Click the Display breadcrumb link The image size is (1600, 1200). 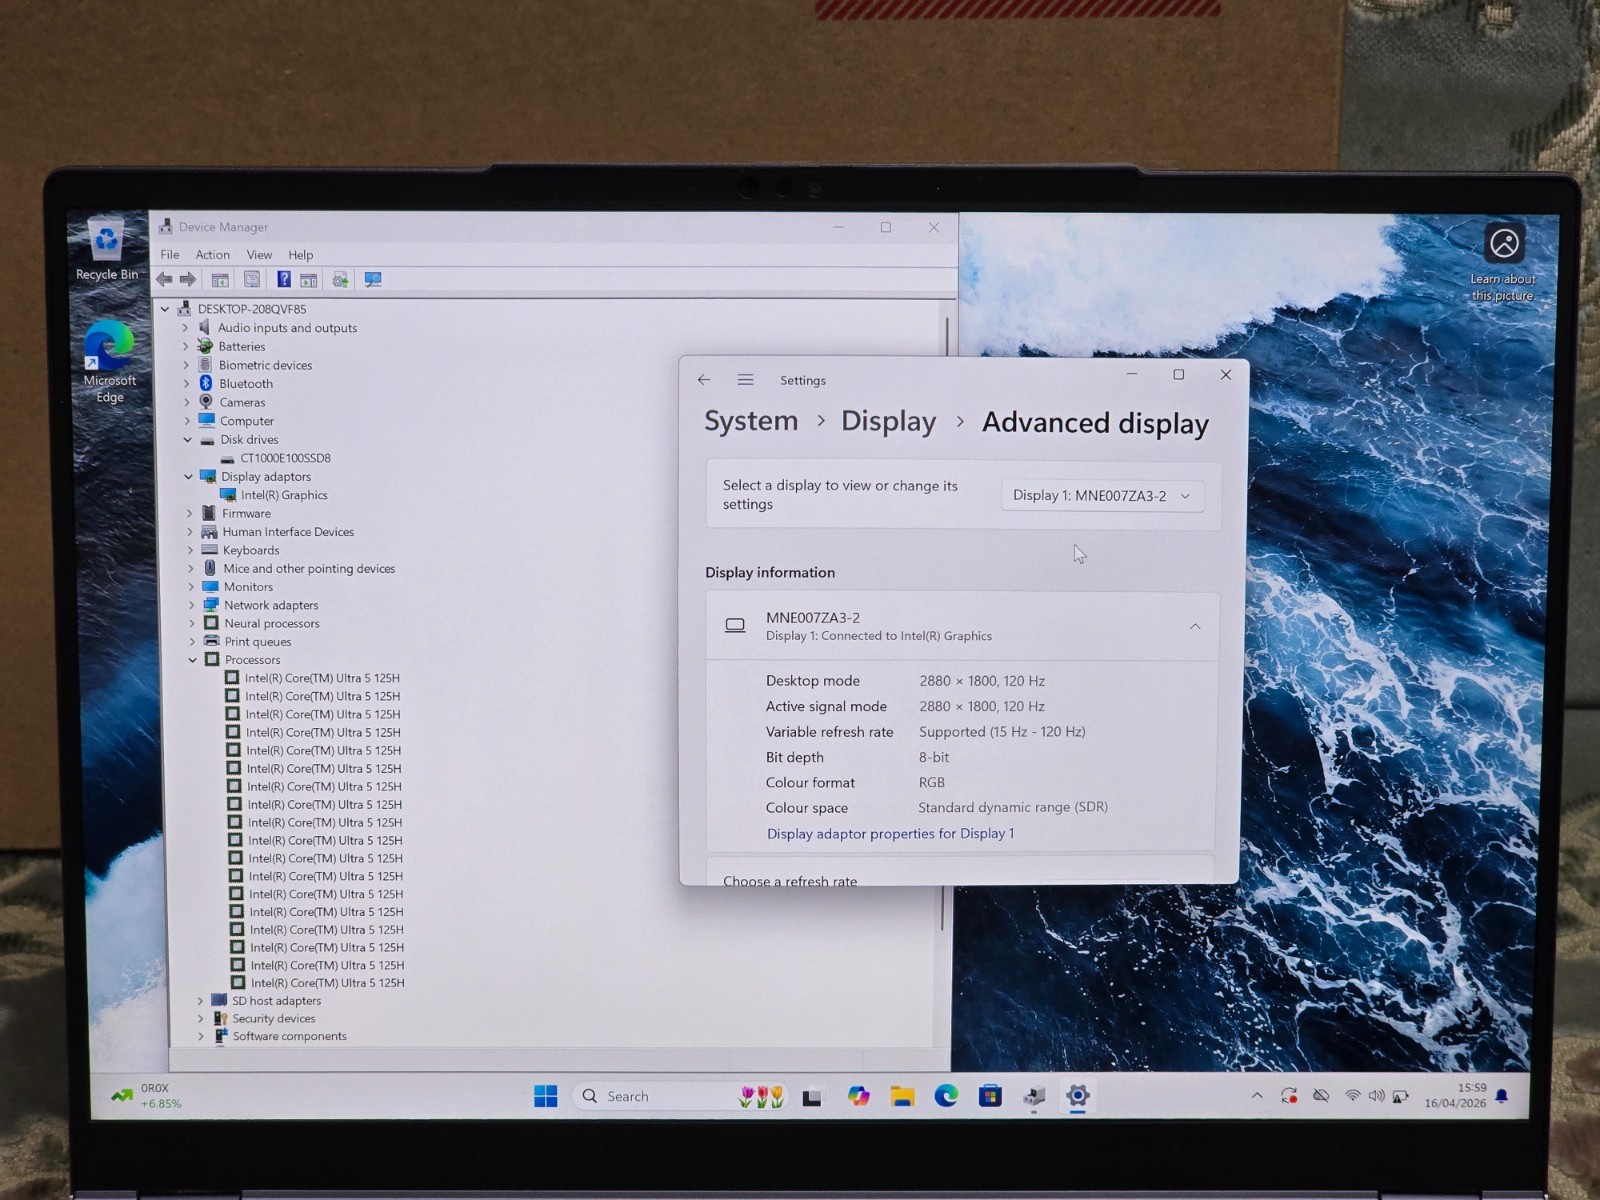[x=888, y=422]
